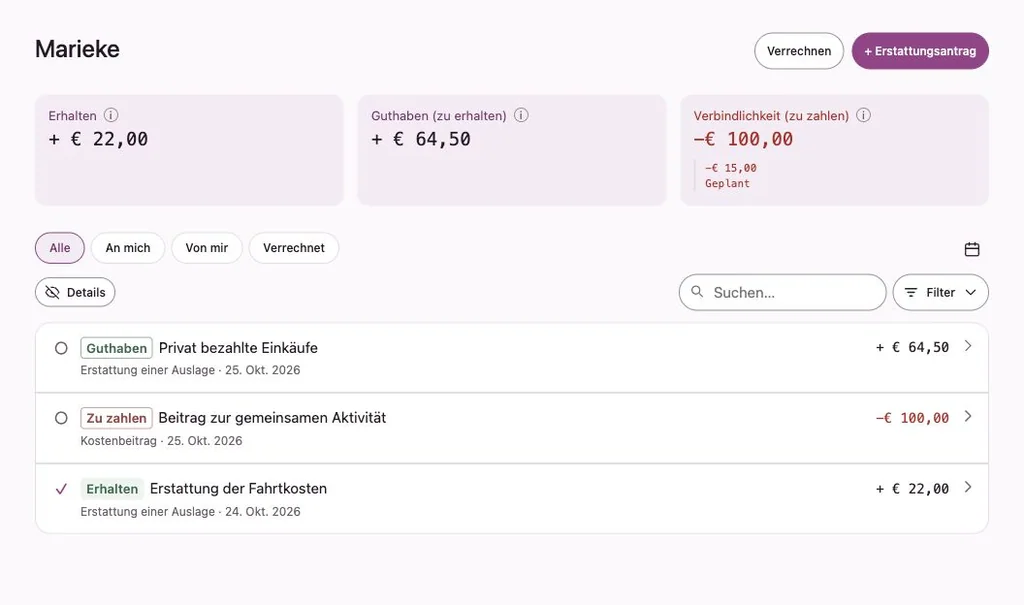Image resolution: width=1024 pixels, height=605 pixels.
Task: Click the Erhalten badge in the list
Action: tap(112, 489)
